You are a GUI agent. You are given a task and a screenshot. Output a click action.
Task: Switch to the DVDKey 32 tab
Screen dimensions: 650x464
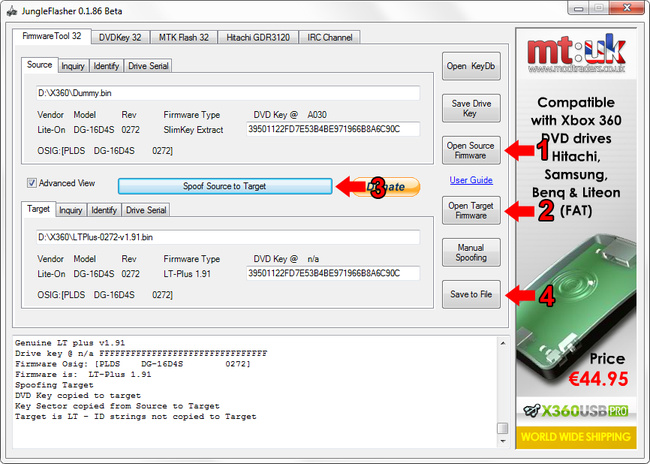(120, 37)
